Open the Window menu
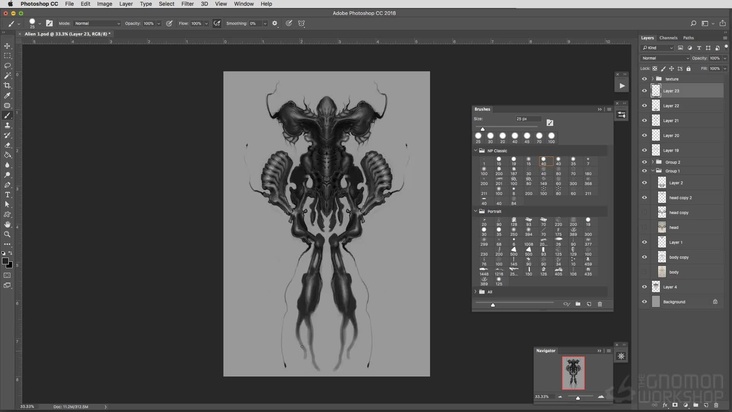 point(244,4)
